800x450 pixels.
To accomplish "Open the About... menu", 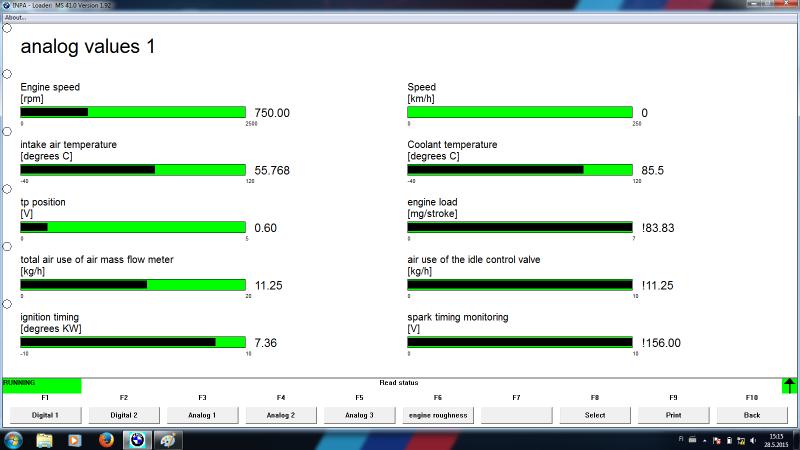I will coord(15,17).
